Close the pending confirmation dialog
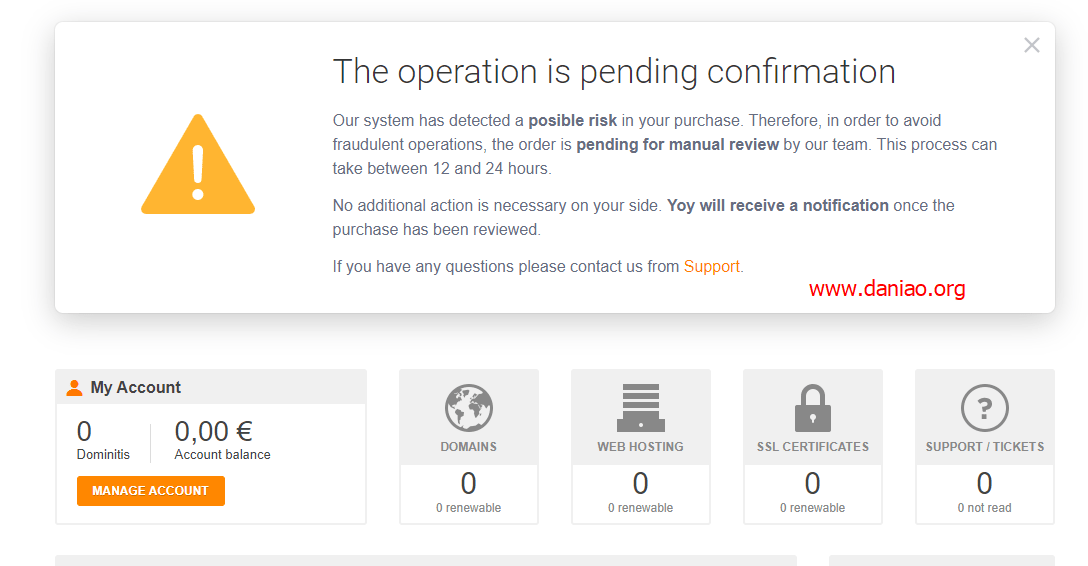Viewport: 1088px width, 566px height. (1032, 45)
